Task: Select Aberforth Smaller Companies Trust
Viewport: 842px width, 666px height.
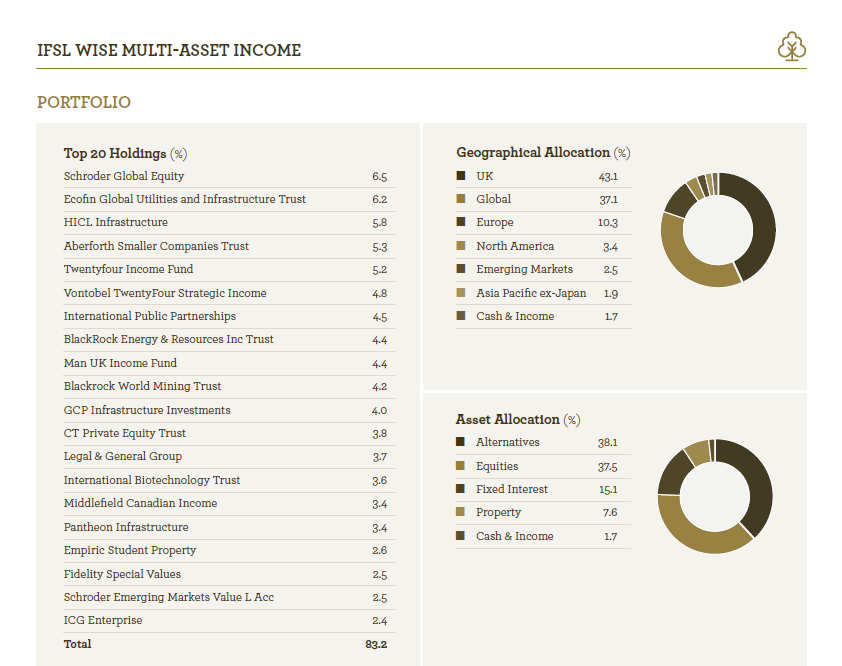Action: point(229,246)
